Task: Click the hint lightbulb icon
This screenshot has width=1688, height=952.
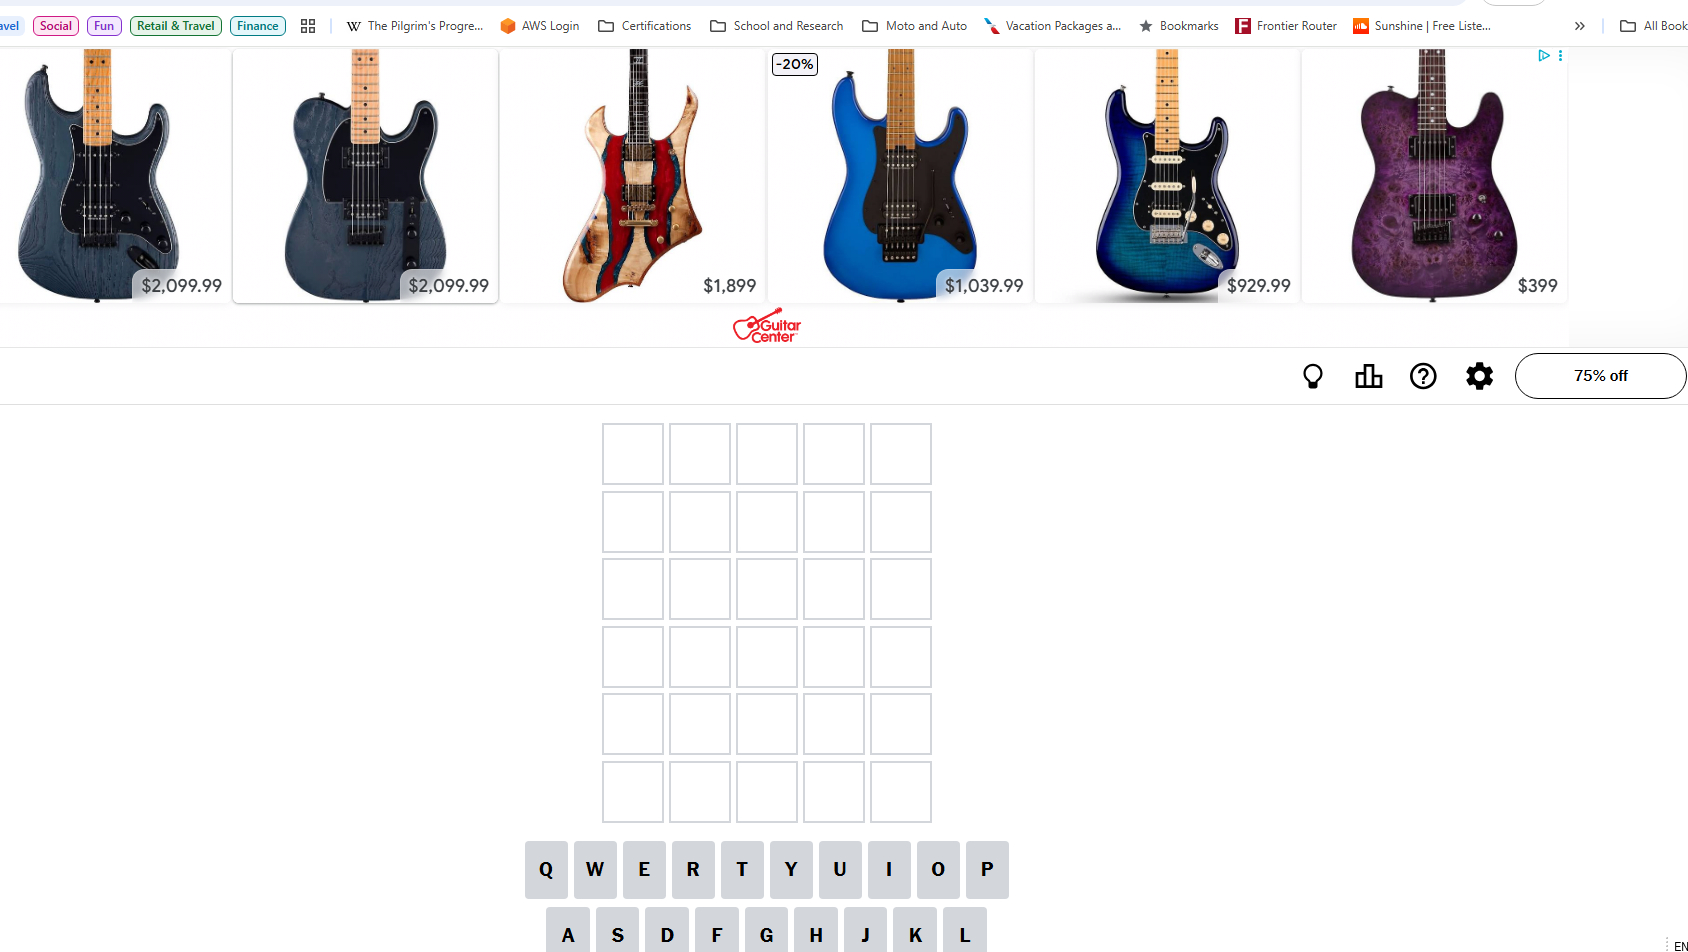Action: 1312,376
